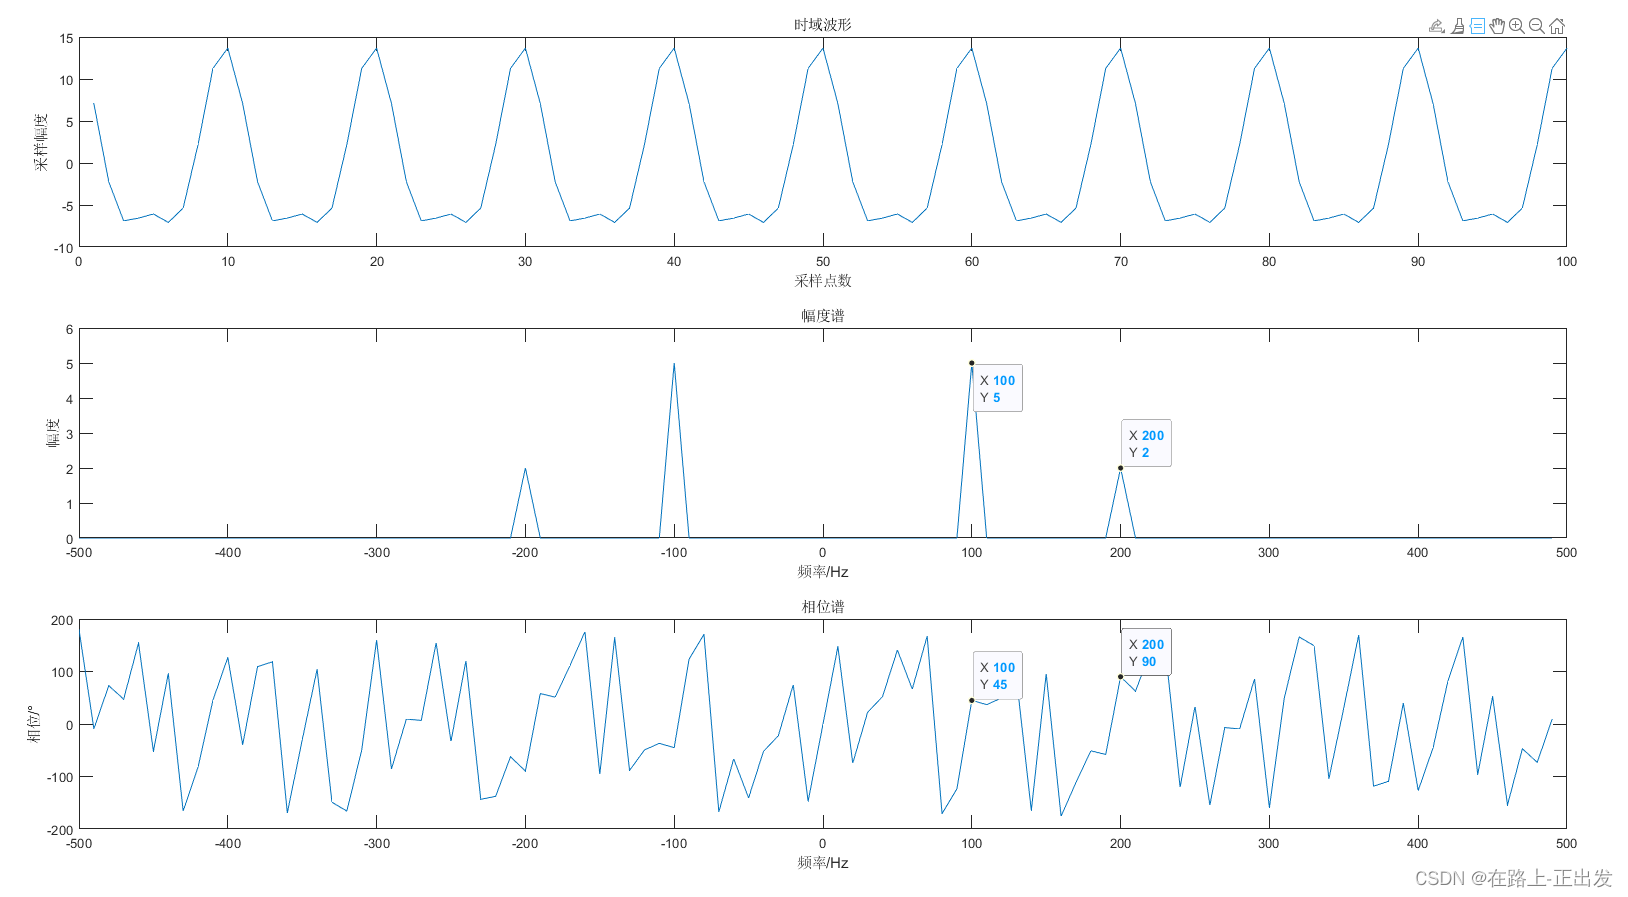Click the 200 Hz amplitude peak marker
Image resolution: width=1628 pixels, height=897 pixels.
pos(1120,468)
